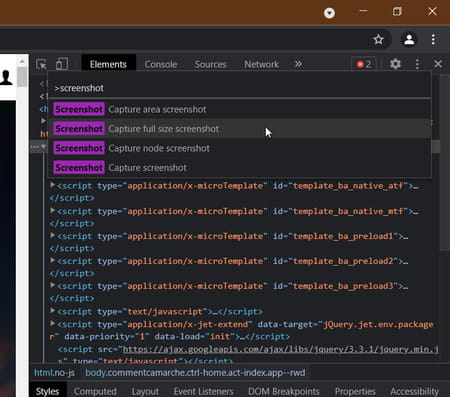Open the Chrome three-dot menu
This screenshot has width=450, height=397.
433,40
